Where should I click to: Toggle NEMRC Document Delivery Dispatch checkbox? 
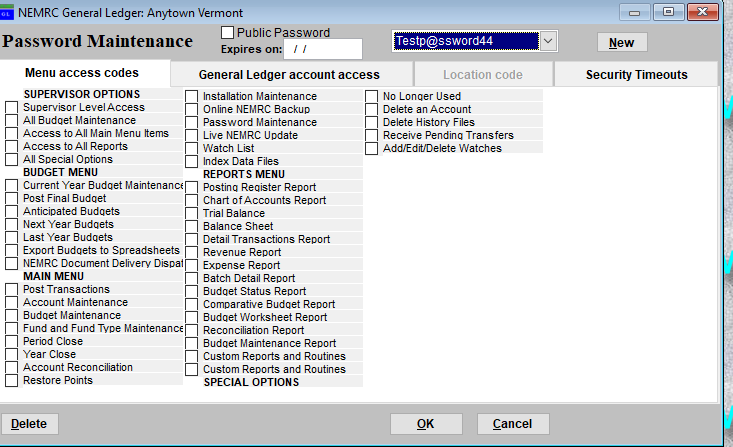[x=12, y=263]
